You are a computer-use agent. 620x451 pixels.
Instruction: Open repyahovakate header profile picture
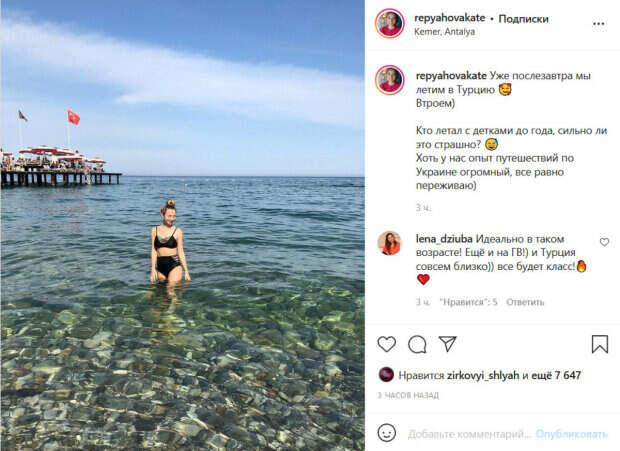(389, 23)
